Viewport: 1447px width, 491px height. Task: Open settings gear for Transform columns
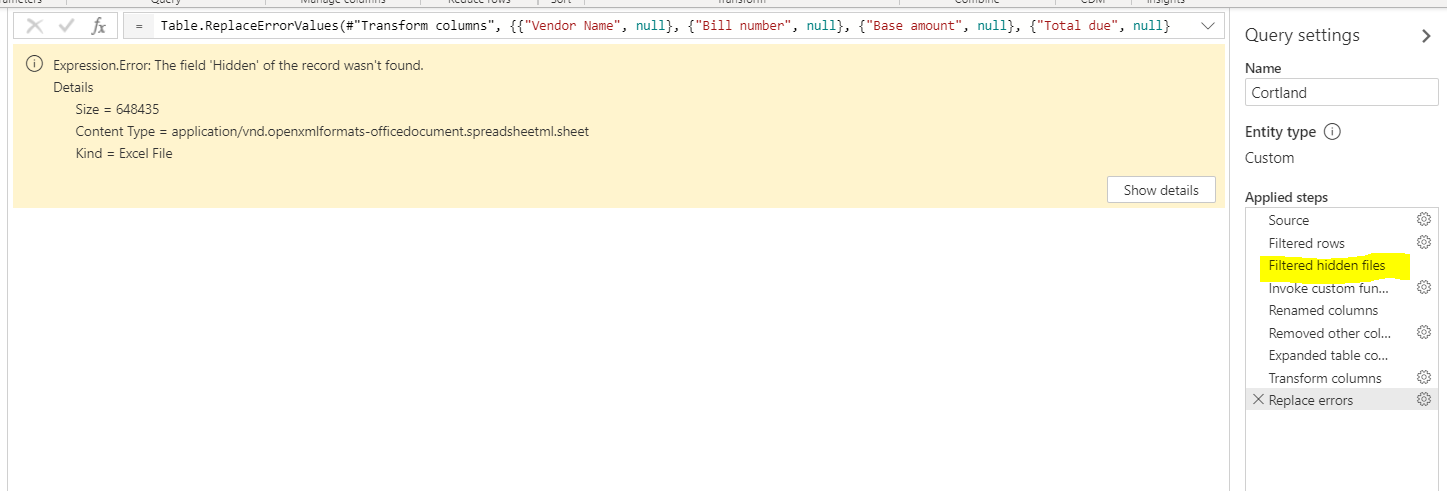[x=1424, y=377]
